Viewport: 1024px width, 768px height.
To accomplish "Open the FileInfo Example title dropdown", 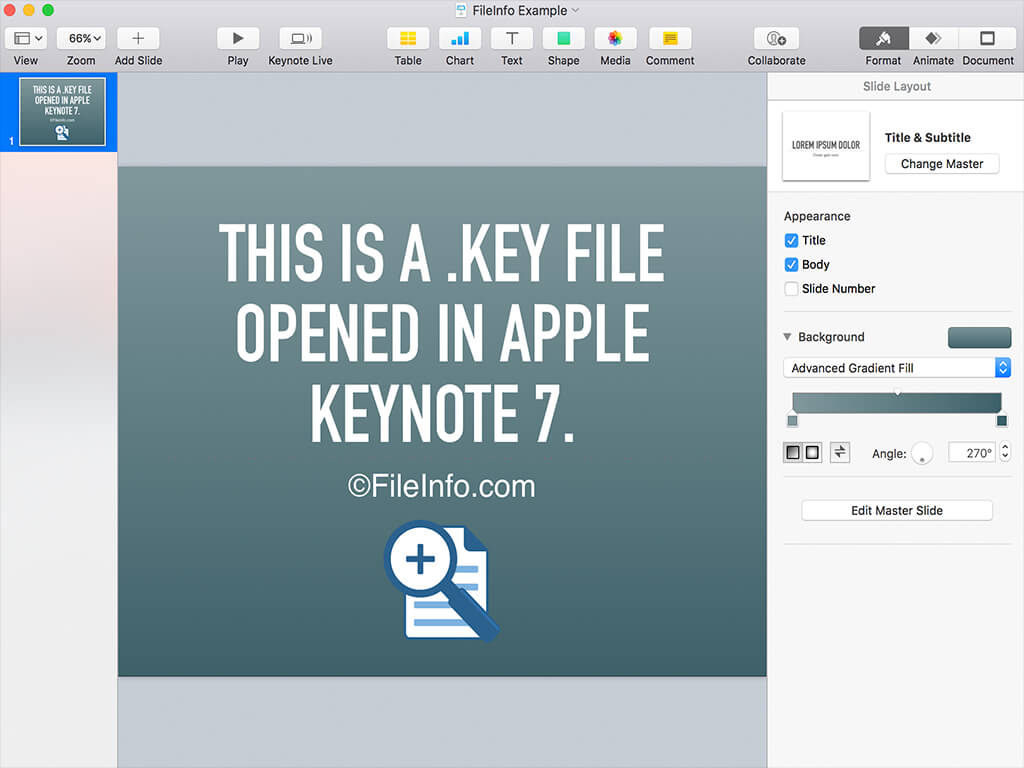I will tap(575, 10).
